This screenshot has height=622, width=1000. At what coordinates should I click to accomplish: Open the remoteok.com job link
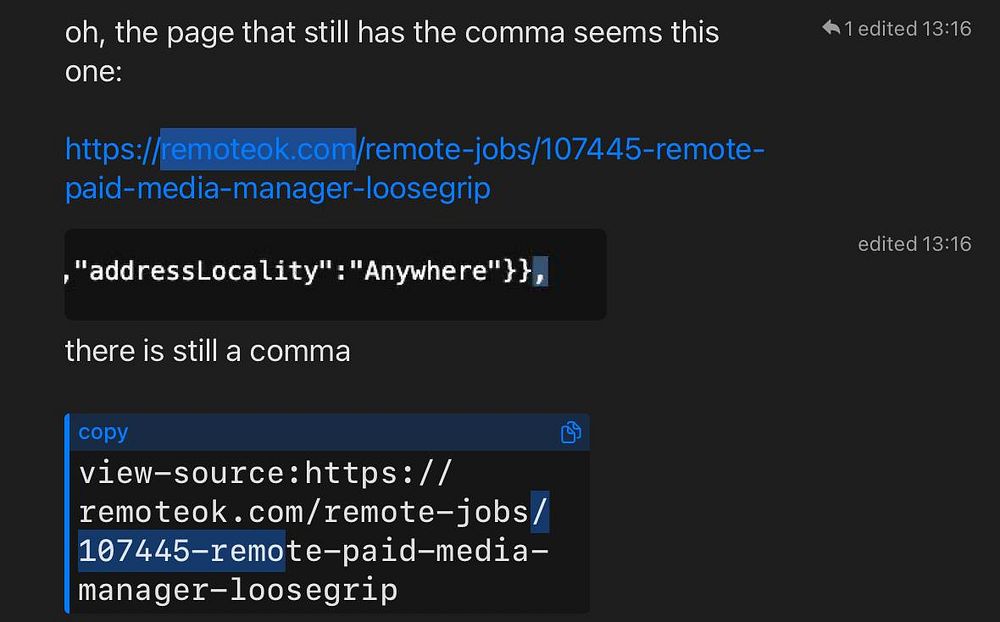(415, 168)
